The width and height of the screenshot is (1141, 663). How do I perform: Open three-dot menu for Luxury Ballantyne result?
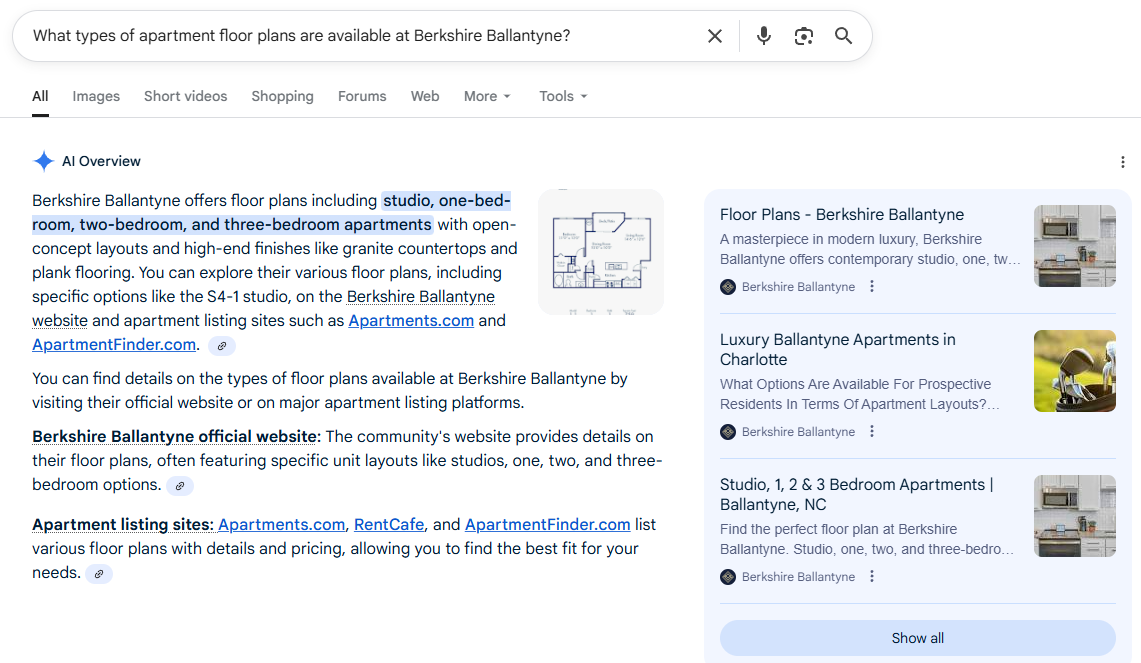pyautogui.click(x=872, y=432)
